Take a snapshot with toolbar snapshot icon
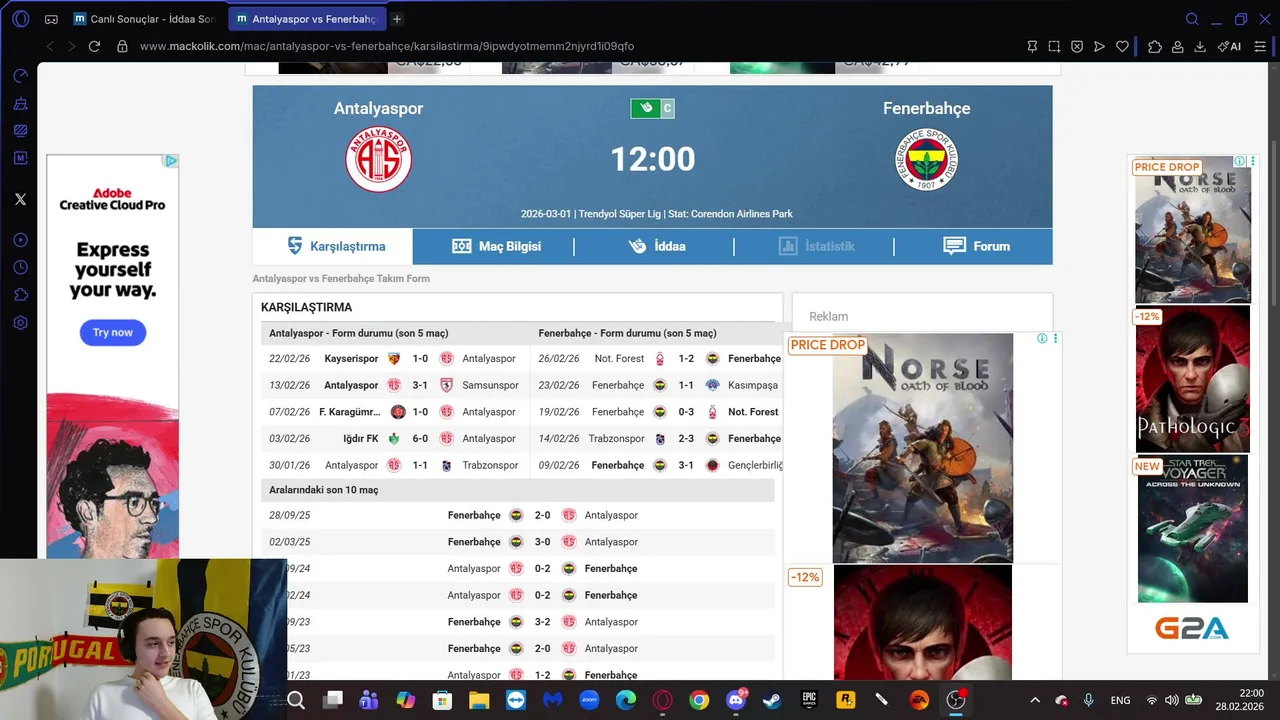 click(x=1054, y=46)
